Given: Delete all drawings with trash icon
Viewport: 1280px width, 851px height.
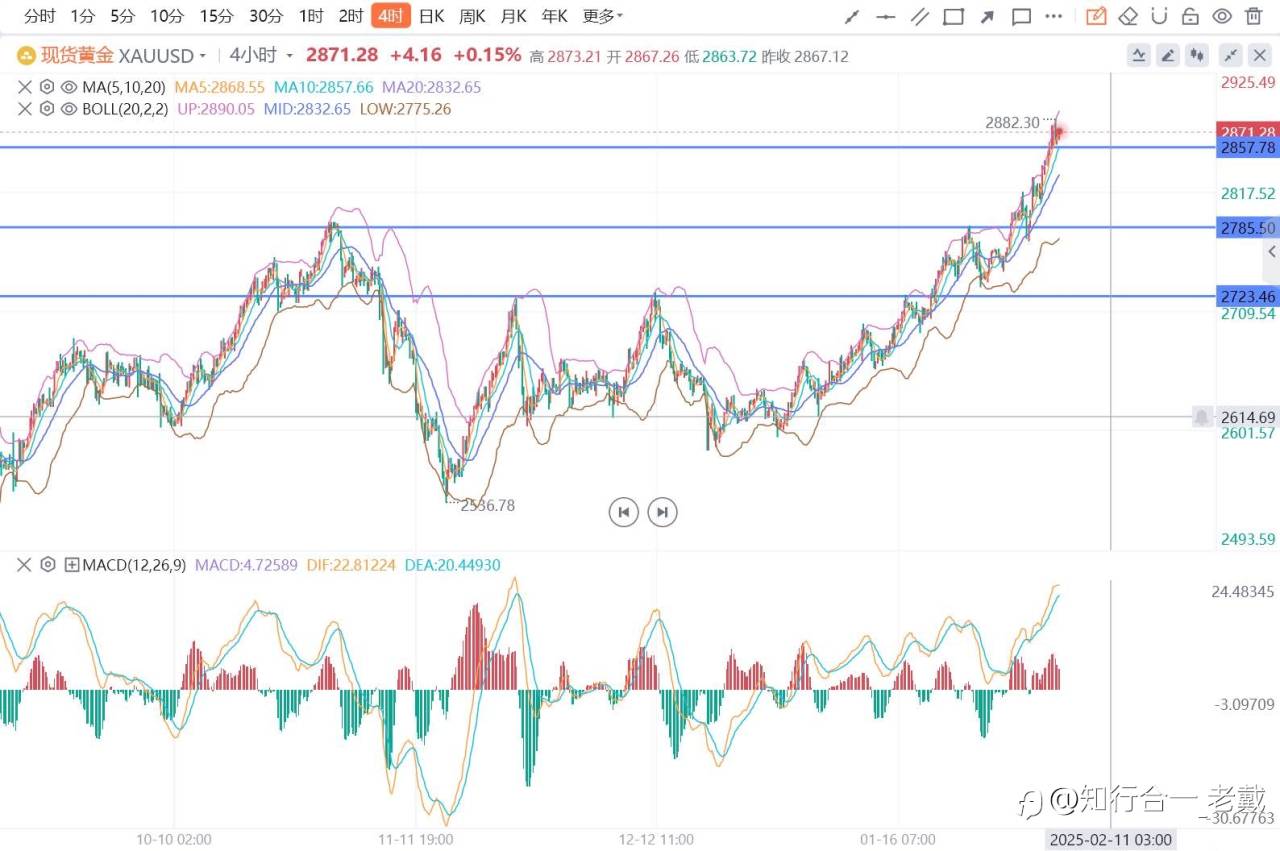Looking at the screenshot, I should coord(1253,16).
